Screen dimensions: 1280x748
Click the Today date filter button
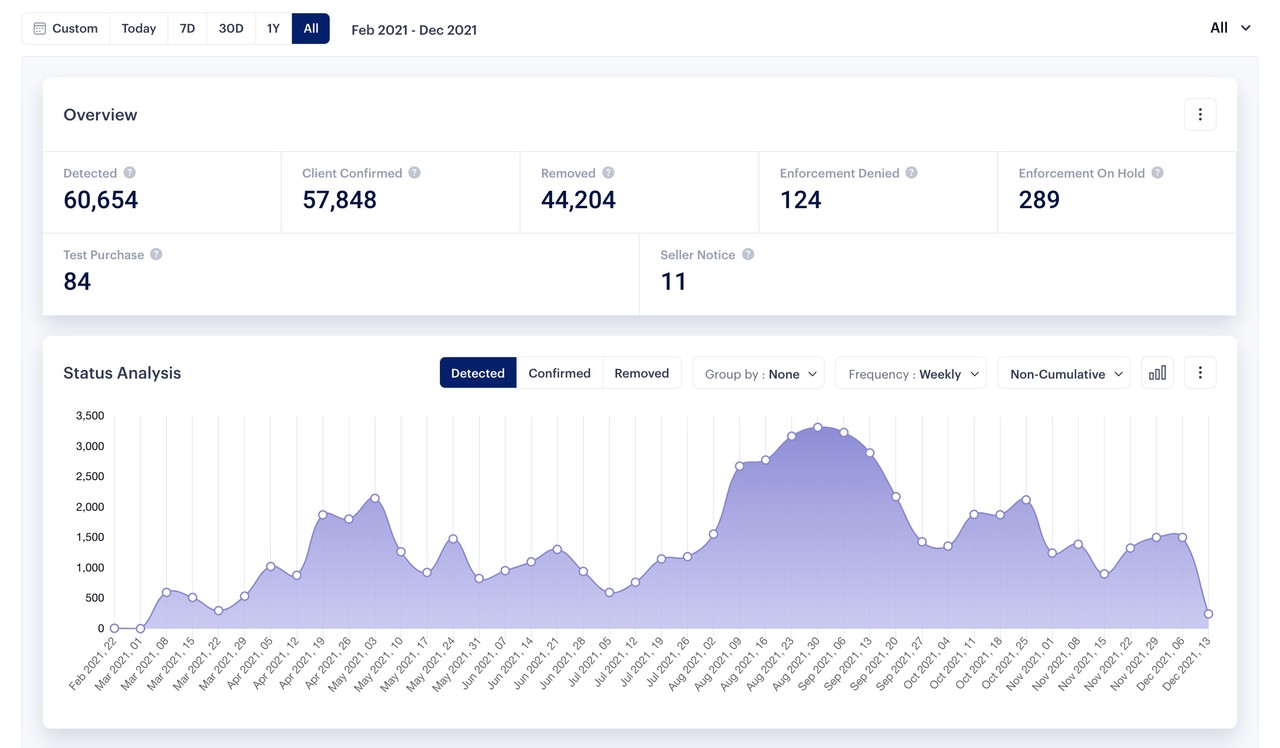click(139, 29)
